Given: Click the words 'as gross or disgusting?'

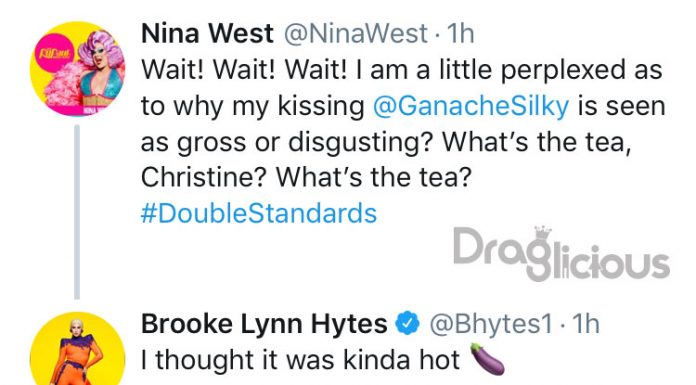Looking at the screenshot, I should tap(287, 142).
